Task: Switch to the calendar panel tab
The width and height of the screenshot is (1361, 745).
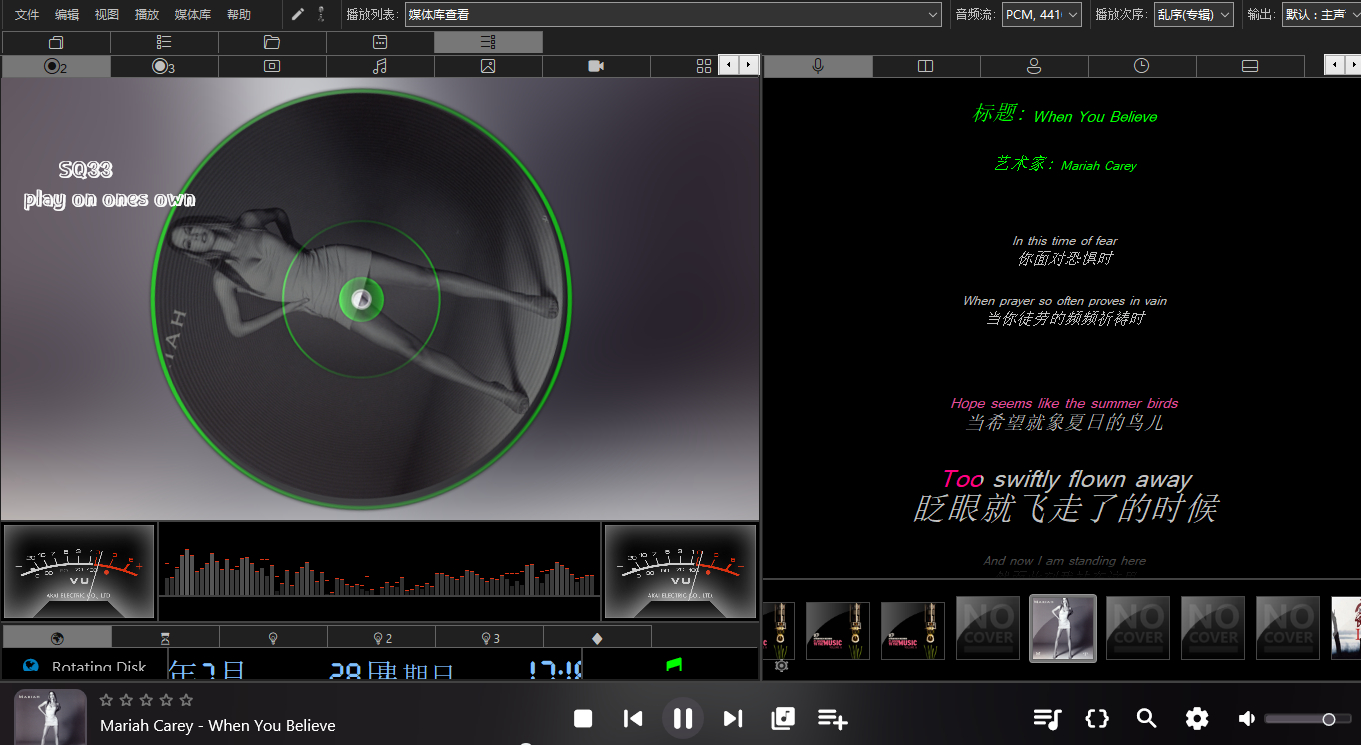Action: click(380, 42)
